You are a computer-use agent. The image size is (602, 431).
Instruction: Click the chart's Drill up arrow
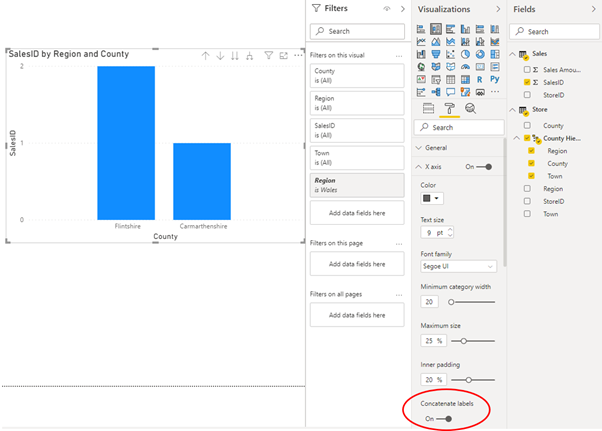pyautogui.click(x=205, y=56)
